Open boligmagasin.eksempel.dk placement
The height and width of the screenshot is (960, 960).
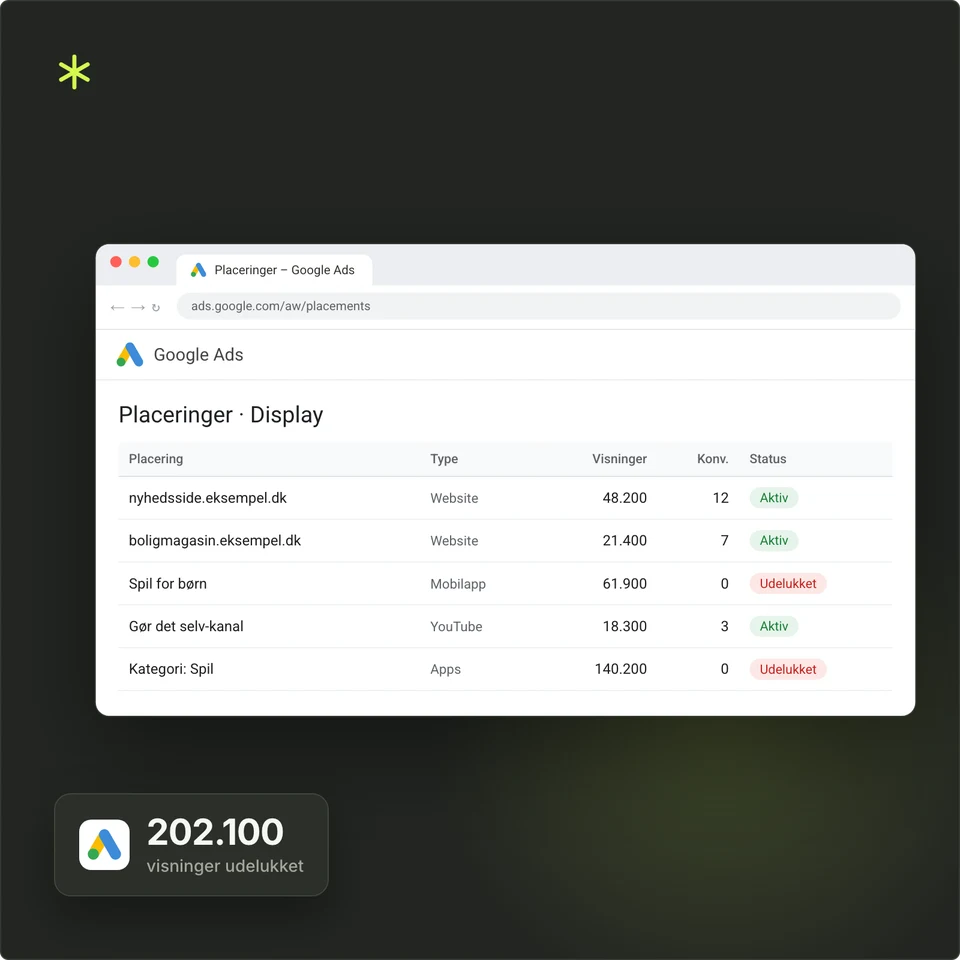215,541
